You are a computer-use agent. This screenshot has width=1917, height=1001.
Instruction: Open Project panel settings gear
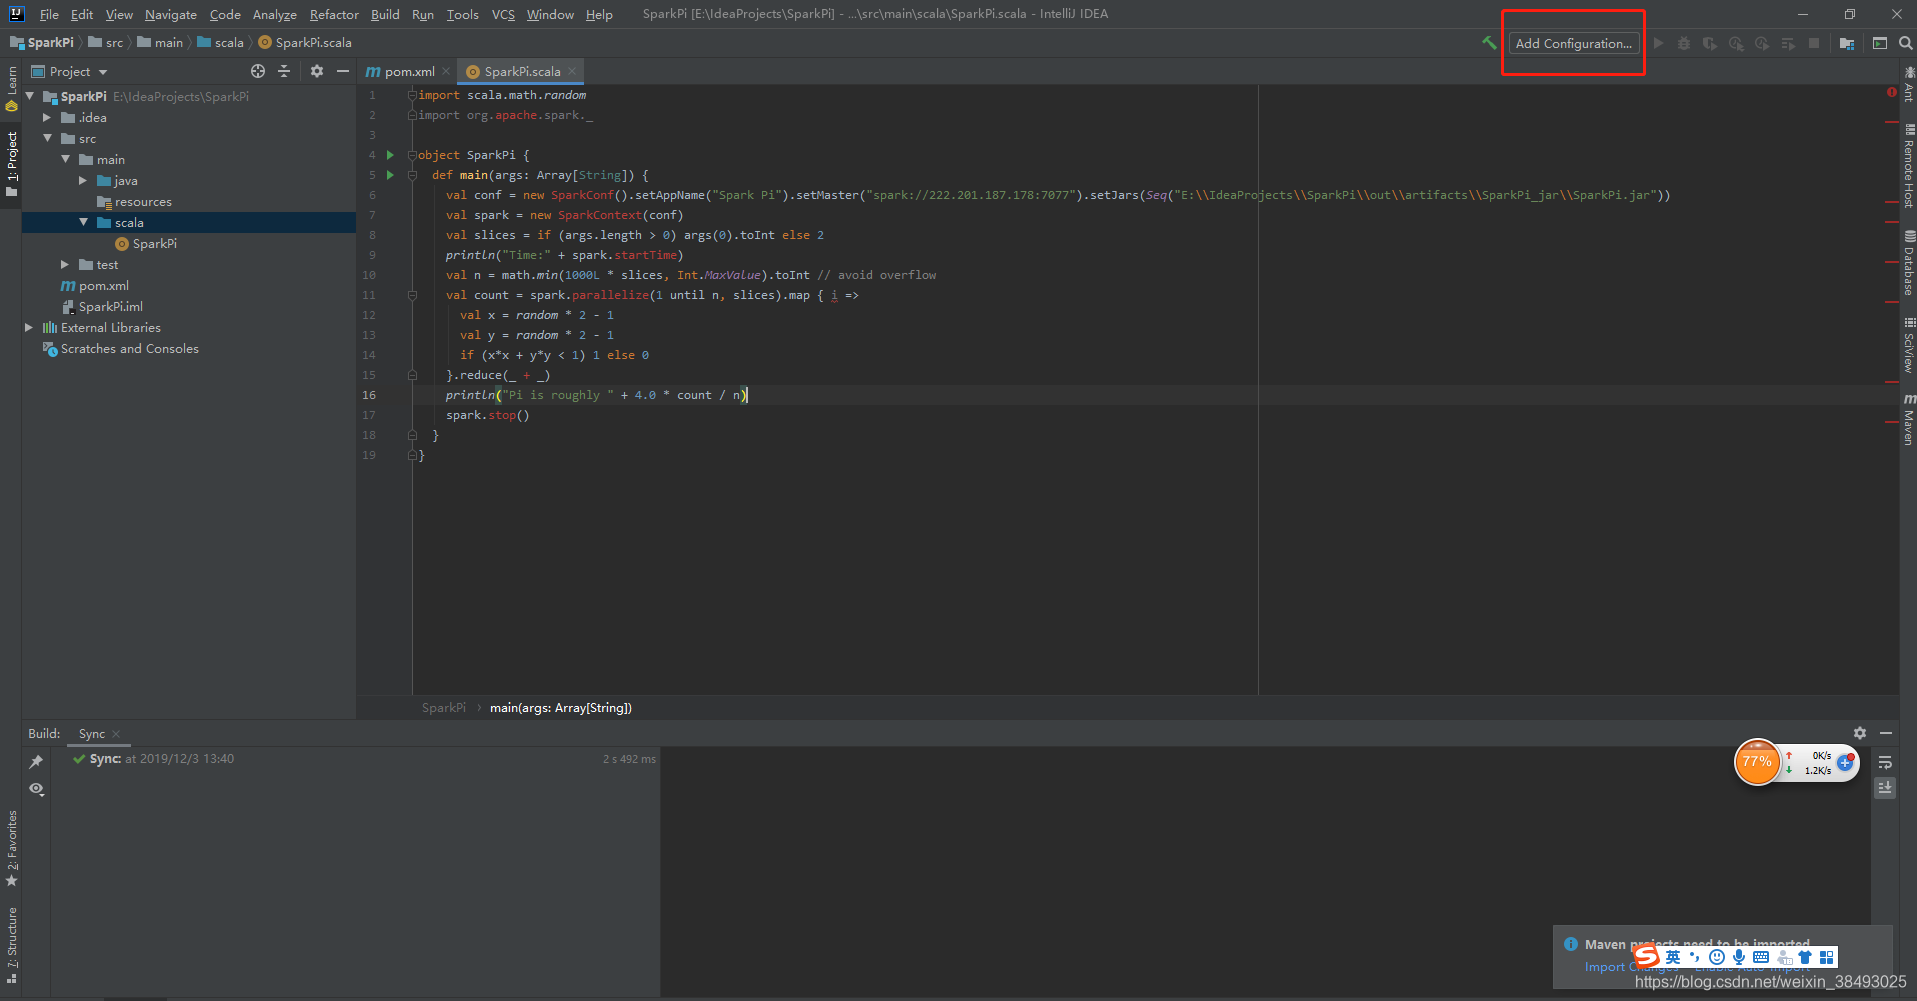(317, 71)
